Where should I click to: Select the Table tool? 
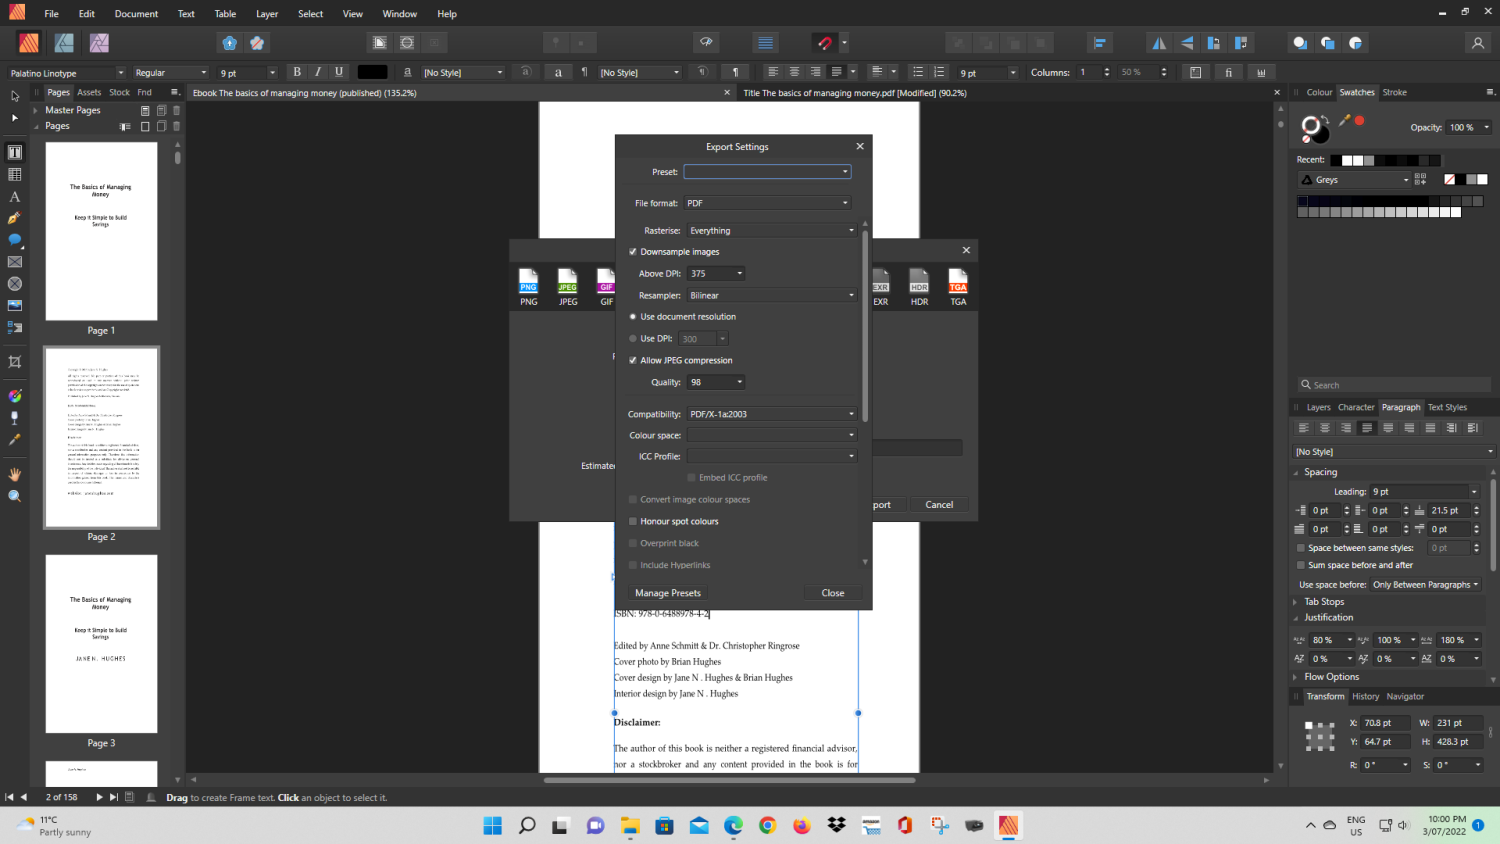pos(14,174)
